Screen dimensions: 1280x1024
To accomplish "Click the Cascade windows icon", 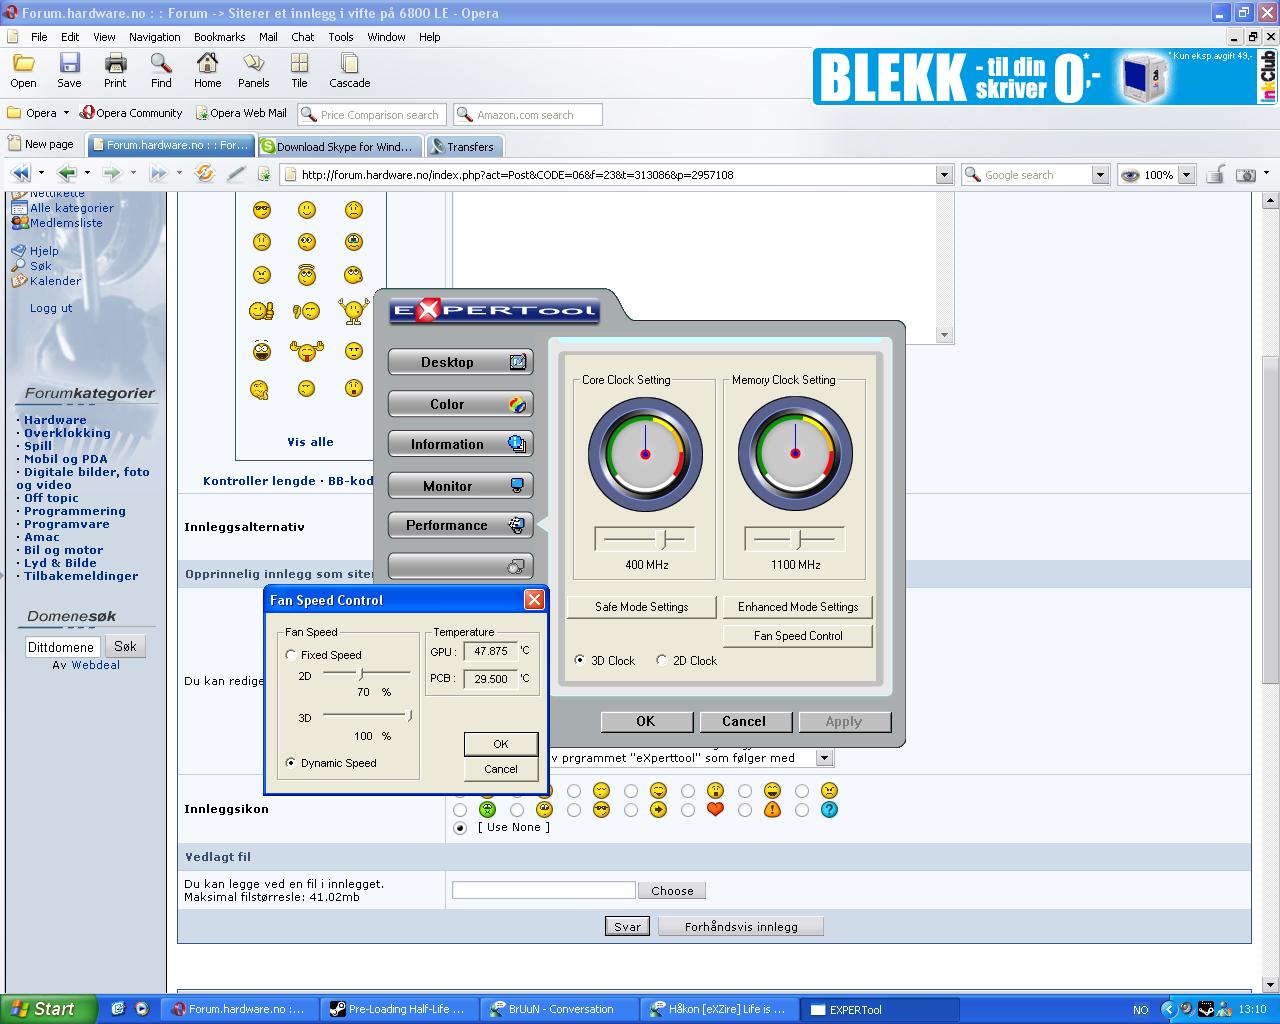I will [x=349, y=70].
